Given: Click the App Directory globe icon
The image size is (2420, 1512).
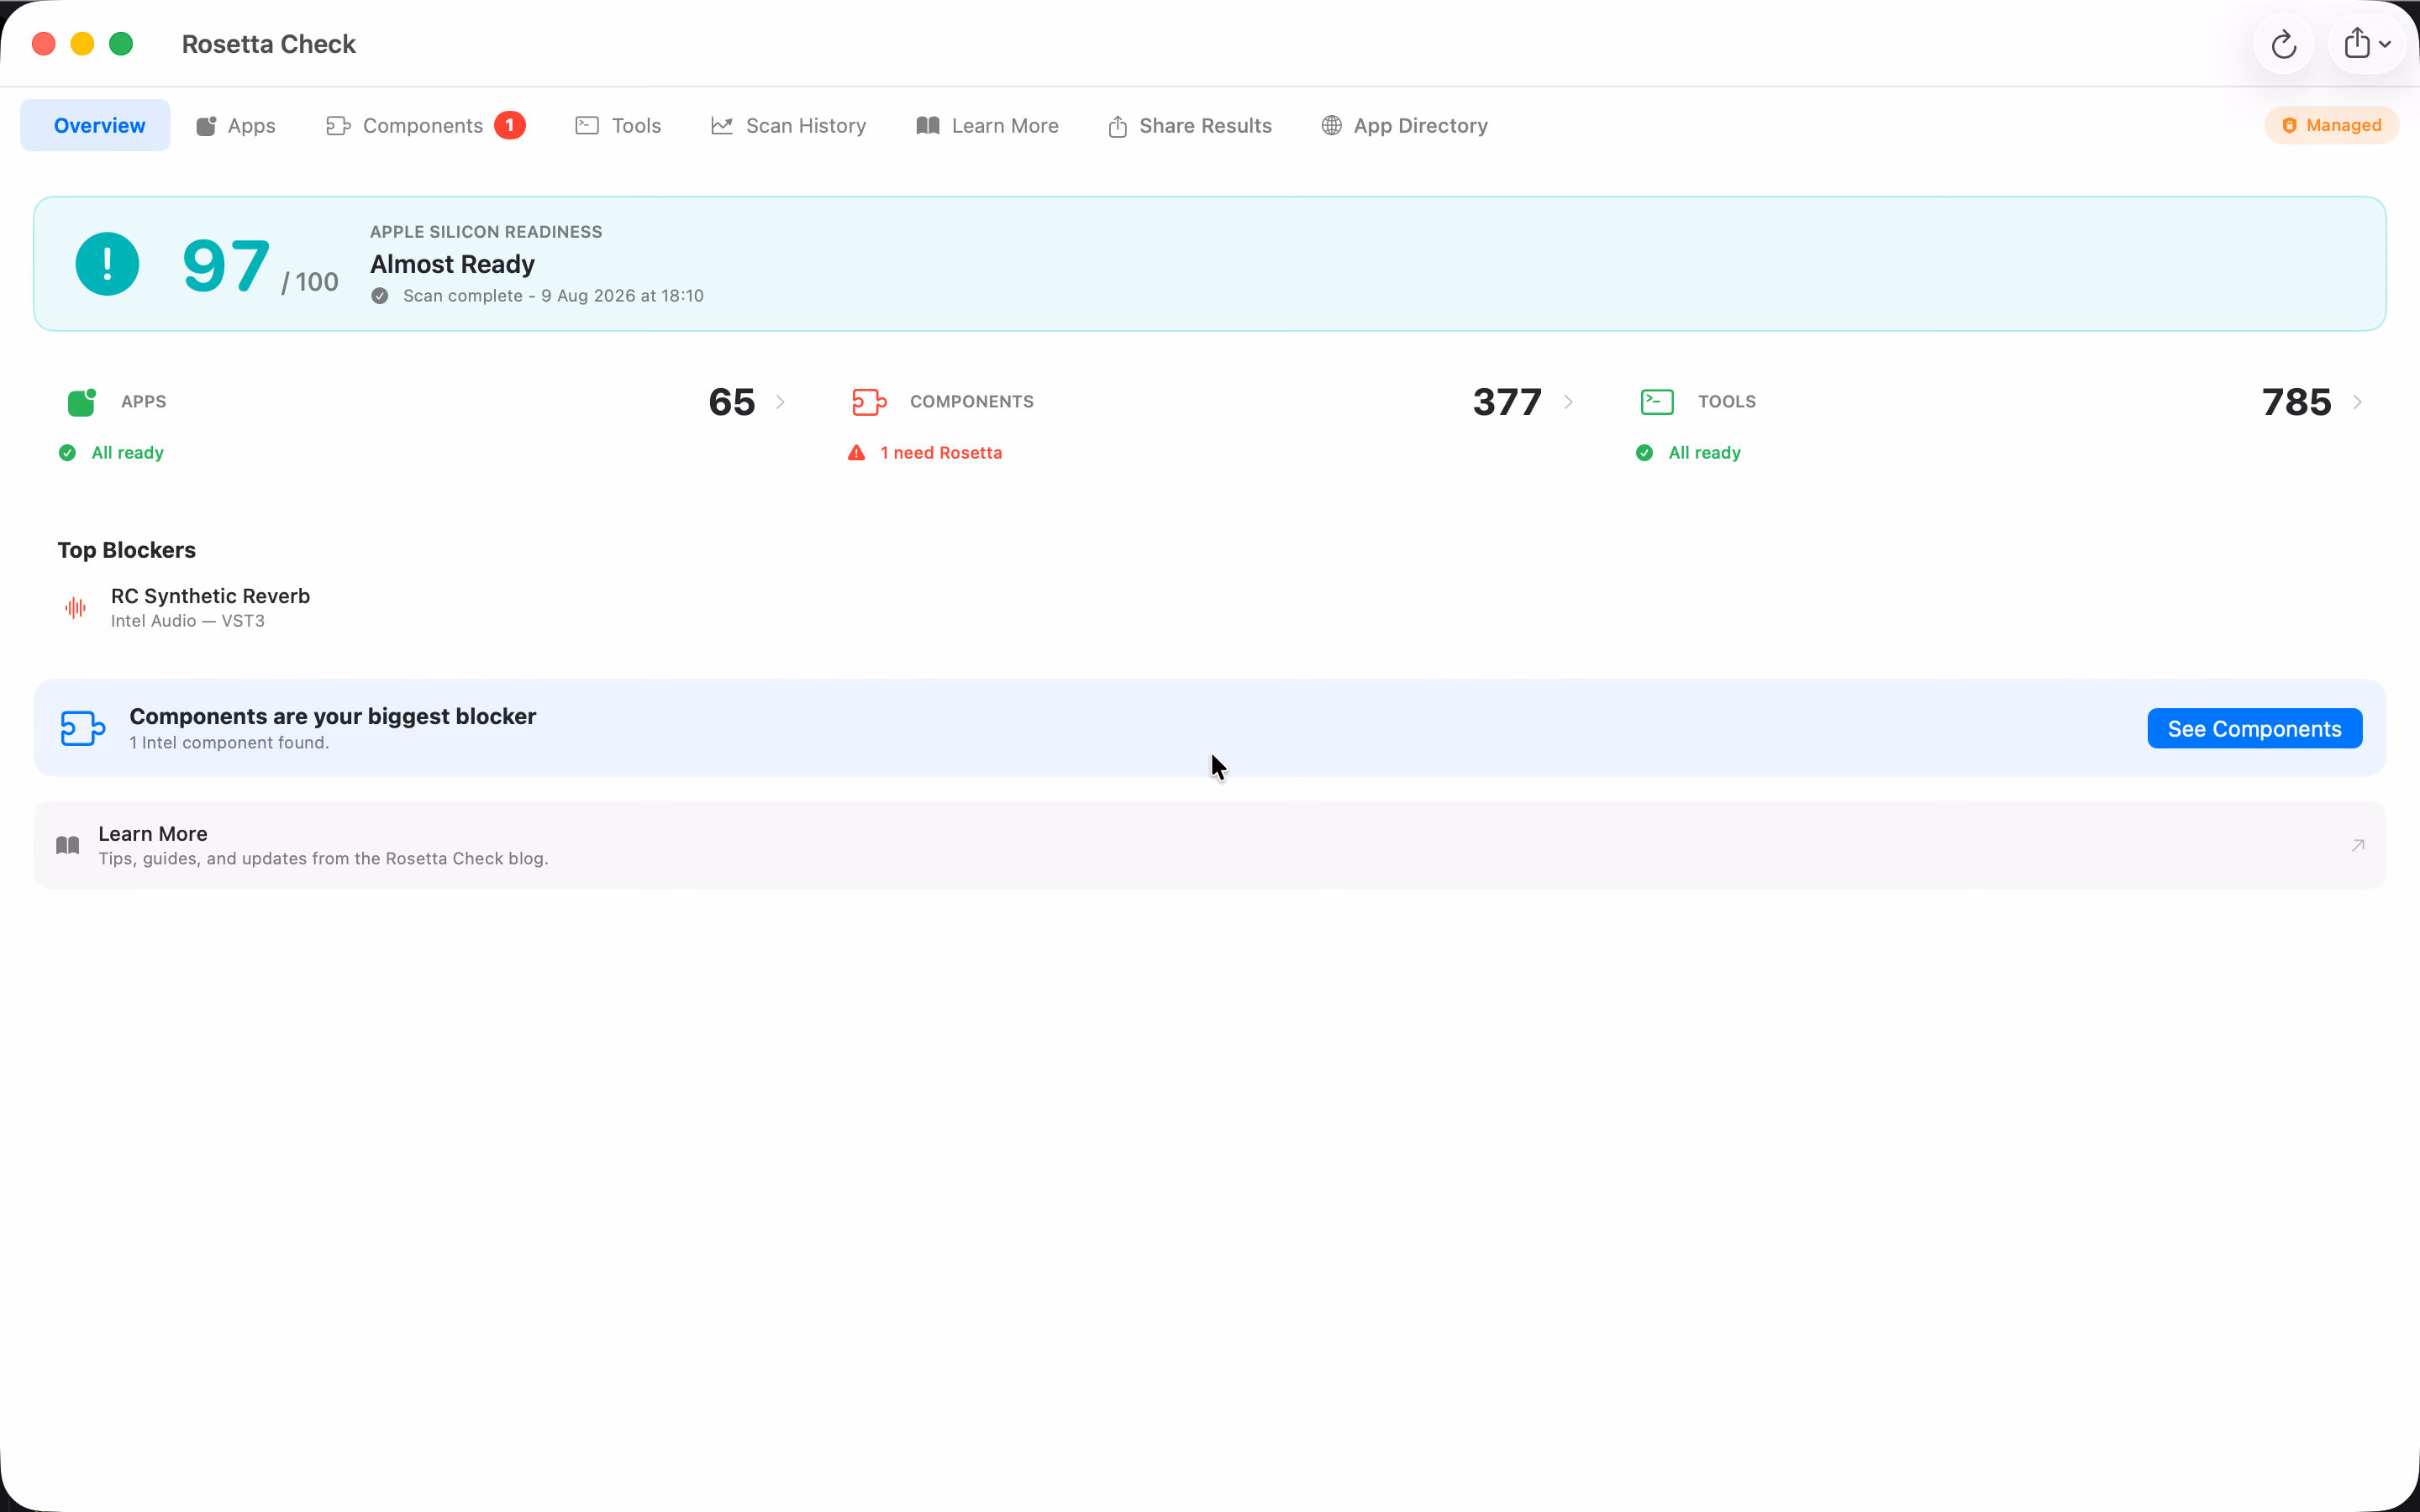Looking at the screenshot, I should point(1331,125).
